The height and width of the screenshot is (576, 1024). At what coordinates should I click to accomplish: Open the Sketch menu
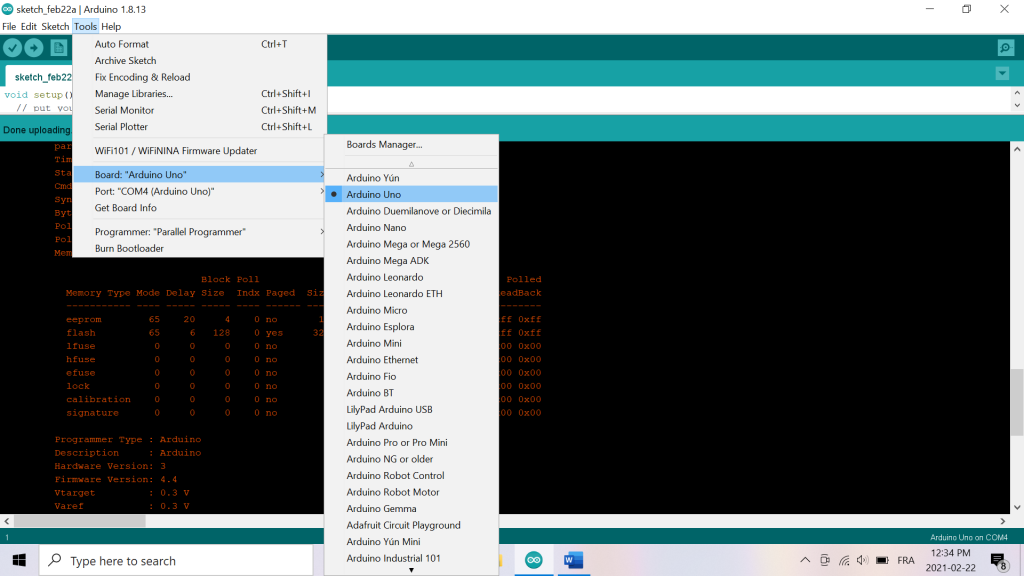click(55, 26)
